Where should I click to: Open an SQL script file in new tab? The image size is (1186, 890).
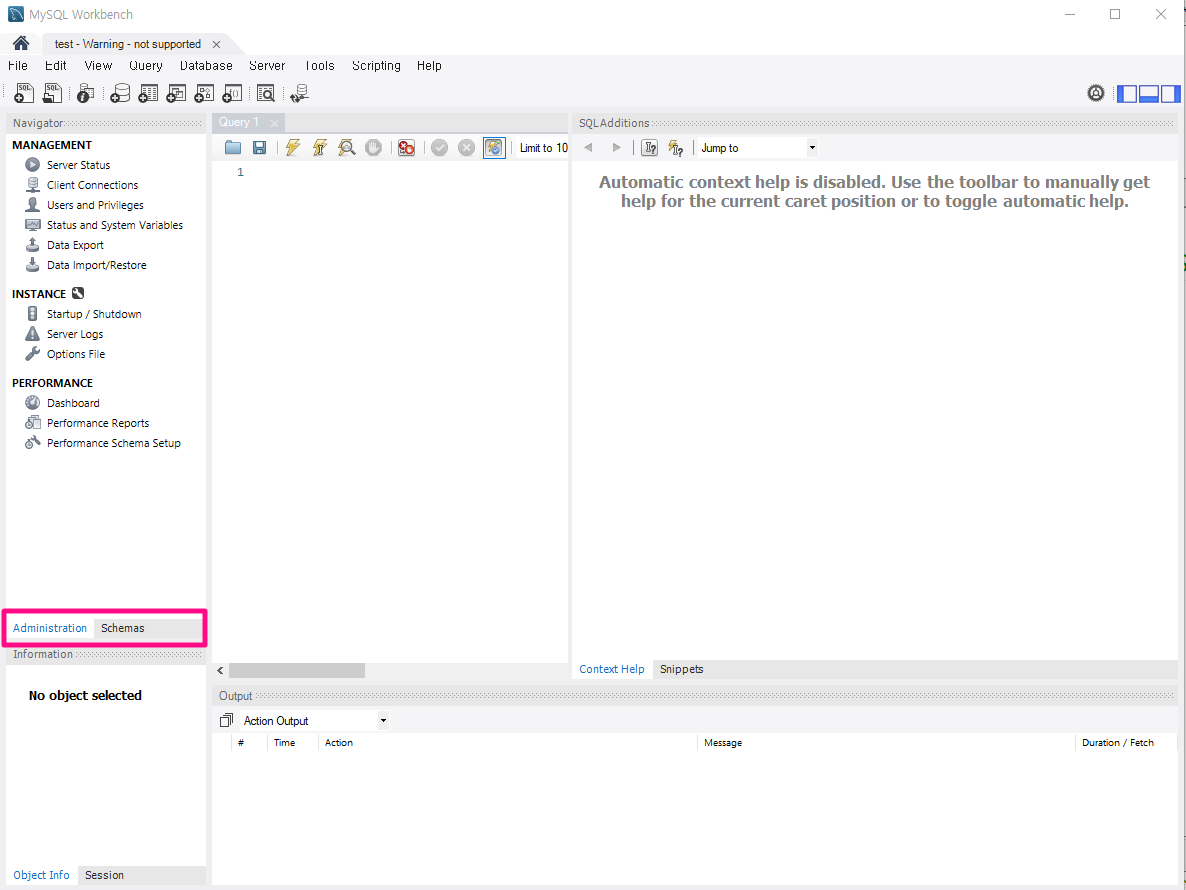(52, 93)
